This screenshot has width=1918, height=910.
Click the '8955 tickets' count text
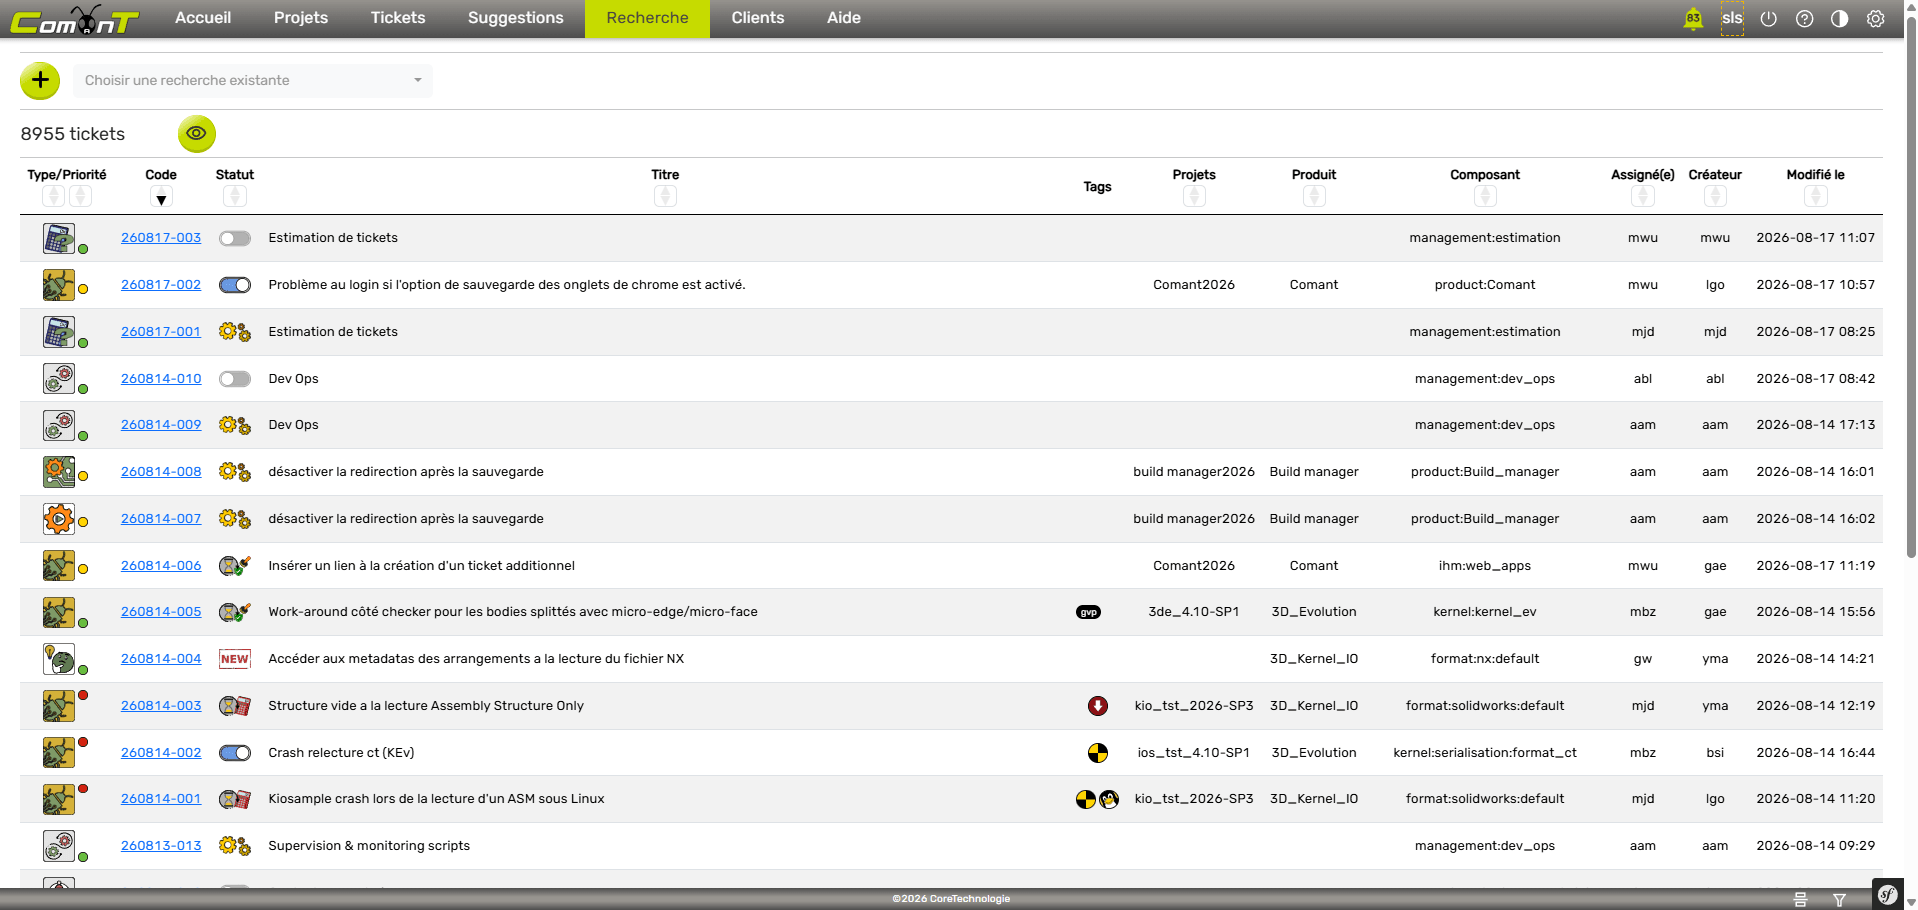click(73, 134)
